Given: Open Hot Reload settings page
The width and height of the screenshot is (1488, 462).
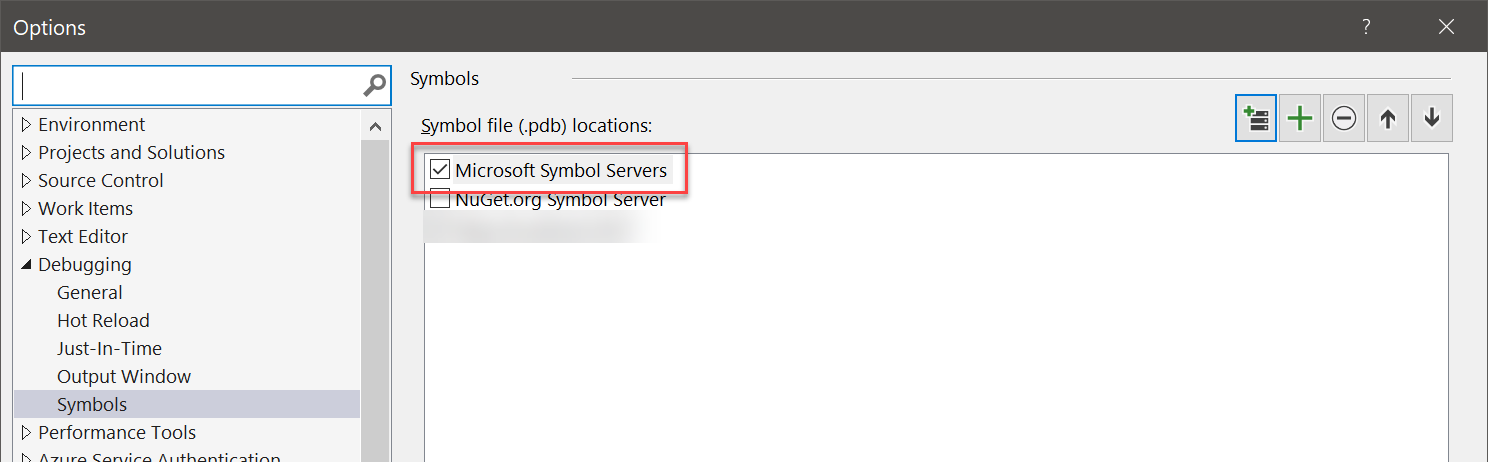Looking at the screenshot, I should 103,321.
